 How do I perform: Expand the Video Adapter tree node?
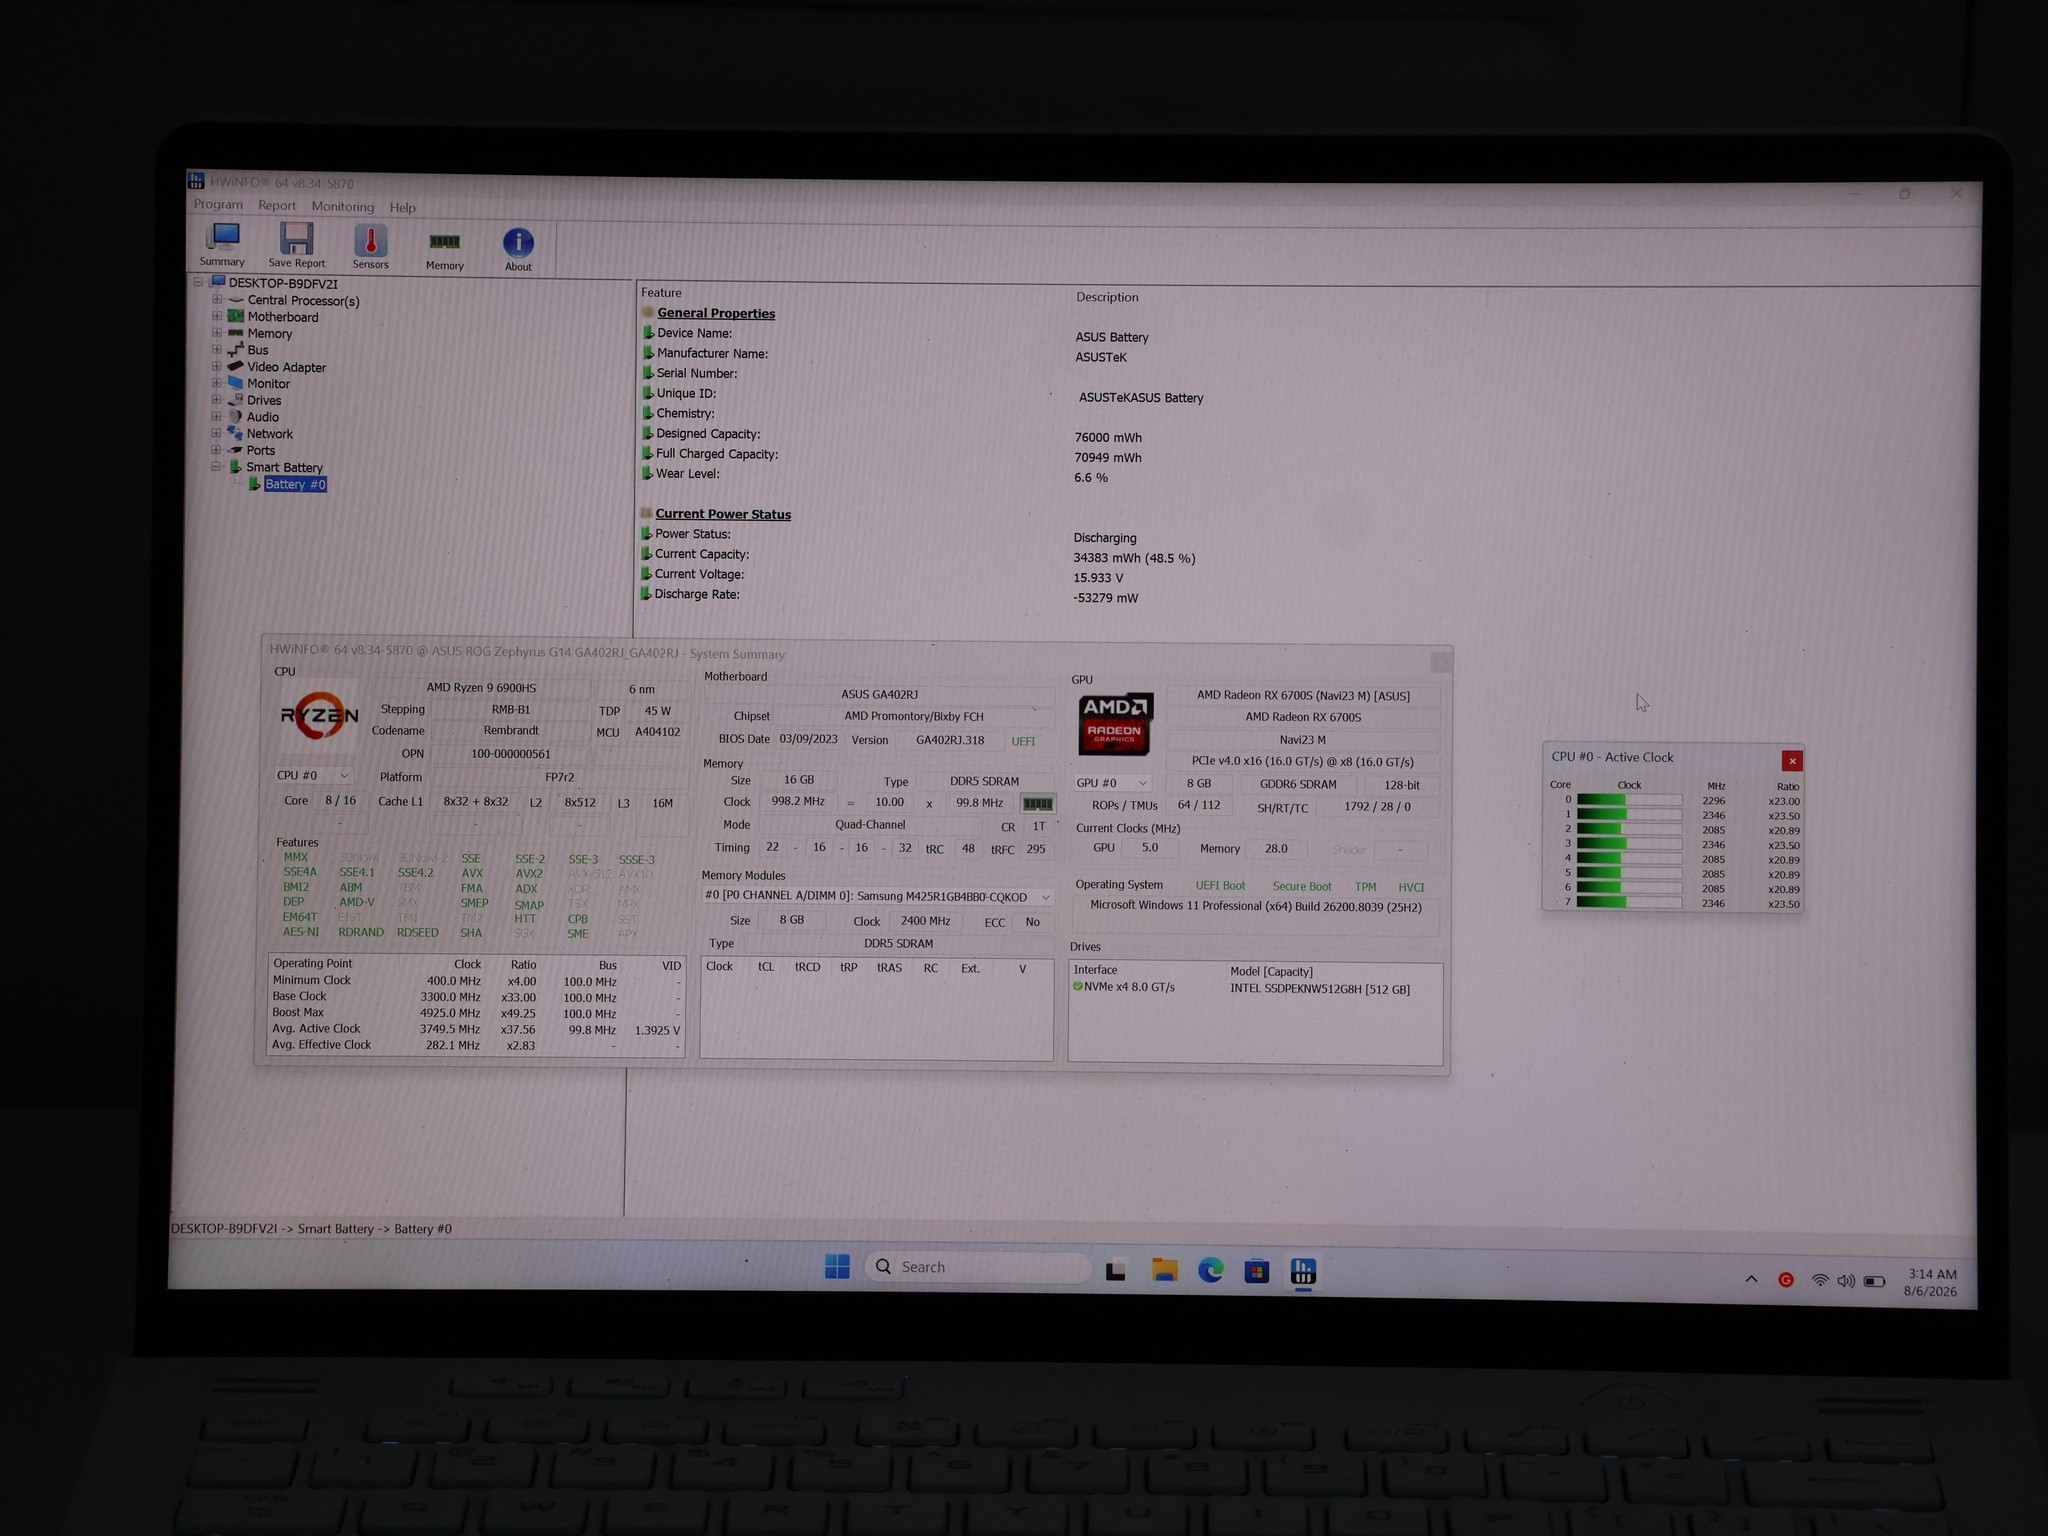click(x=217, y=366)
